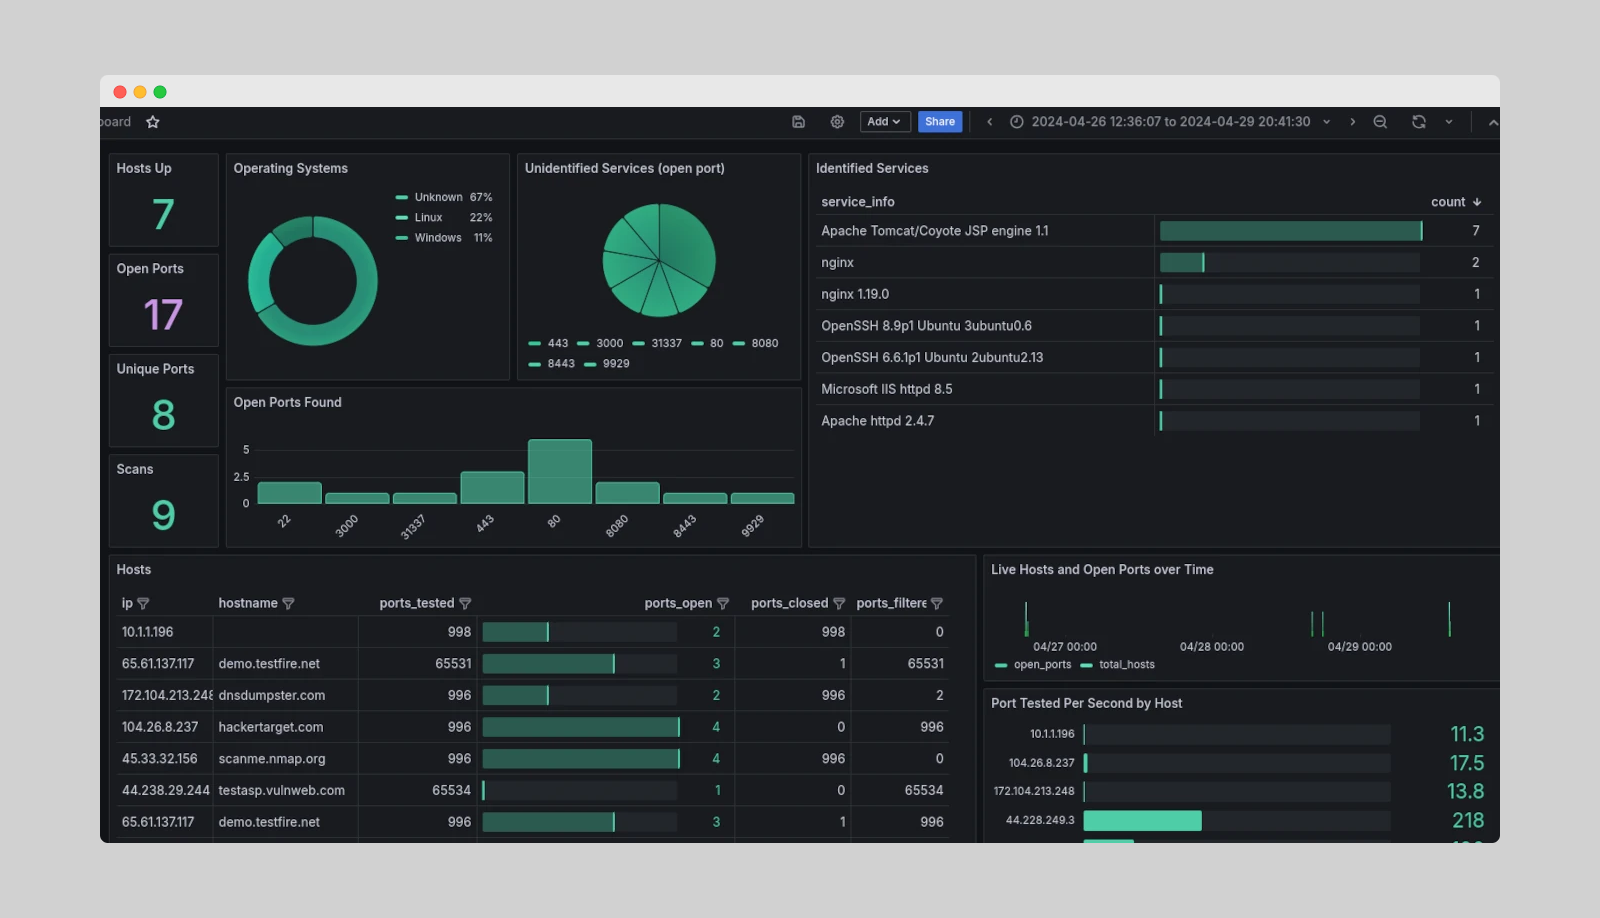Click the Share button
1600x918 pixels.
tap(940, 122)
